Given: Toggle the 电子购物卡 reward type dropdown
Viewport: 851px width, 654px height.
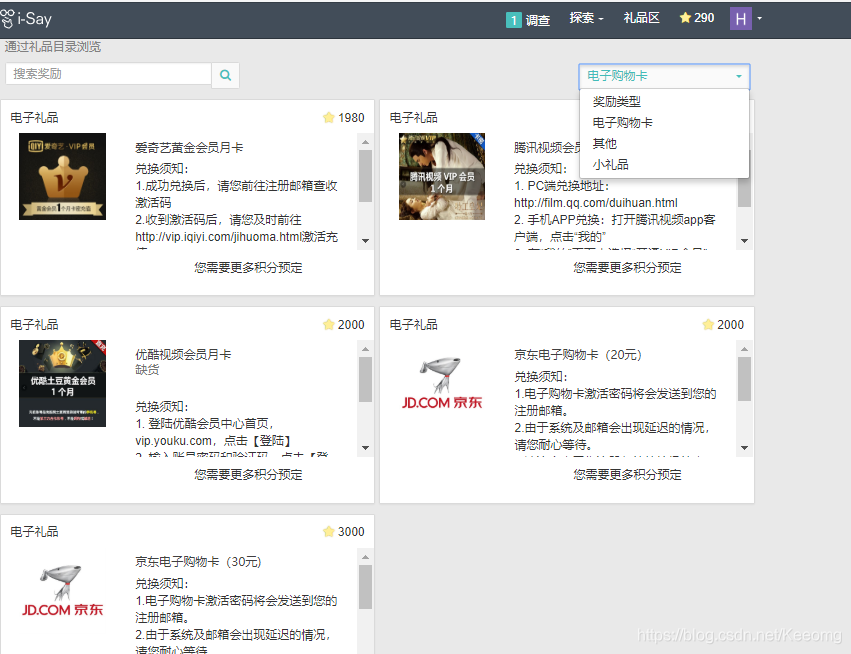Looking at the screenshot, I should click(664, 76).
